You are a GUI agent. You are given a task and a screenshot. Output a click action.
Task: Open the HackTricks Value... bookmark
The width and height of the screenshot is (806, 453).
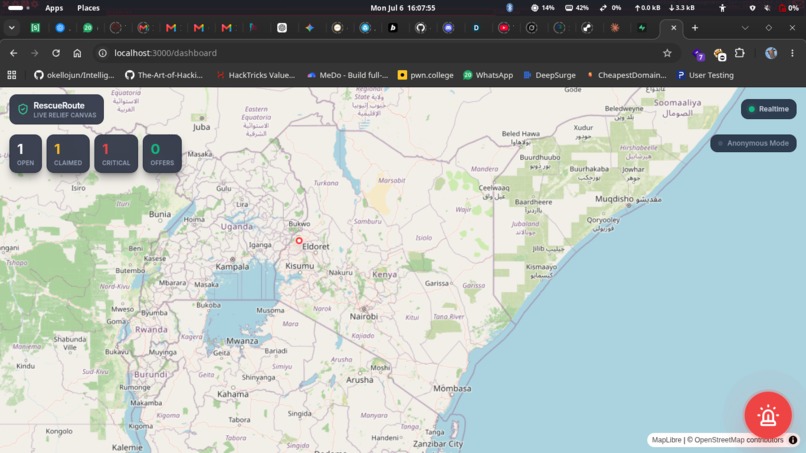(x=256, y=75)
